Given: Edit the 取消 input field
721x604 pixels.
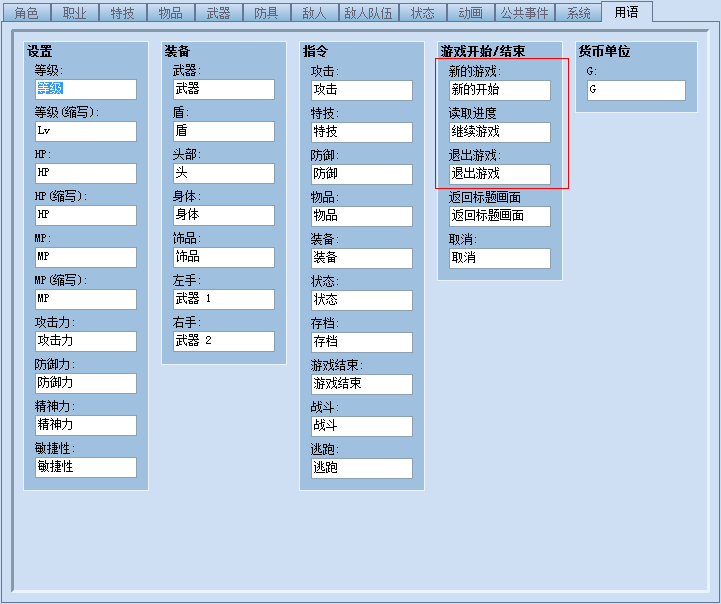Looking at the screenshot, I should pyautogui.click(x=500, y=258).
